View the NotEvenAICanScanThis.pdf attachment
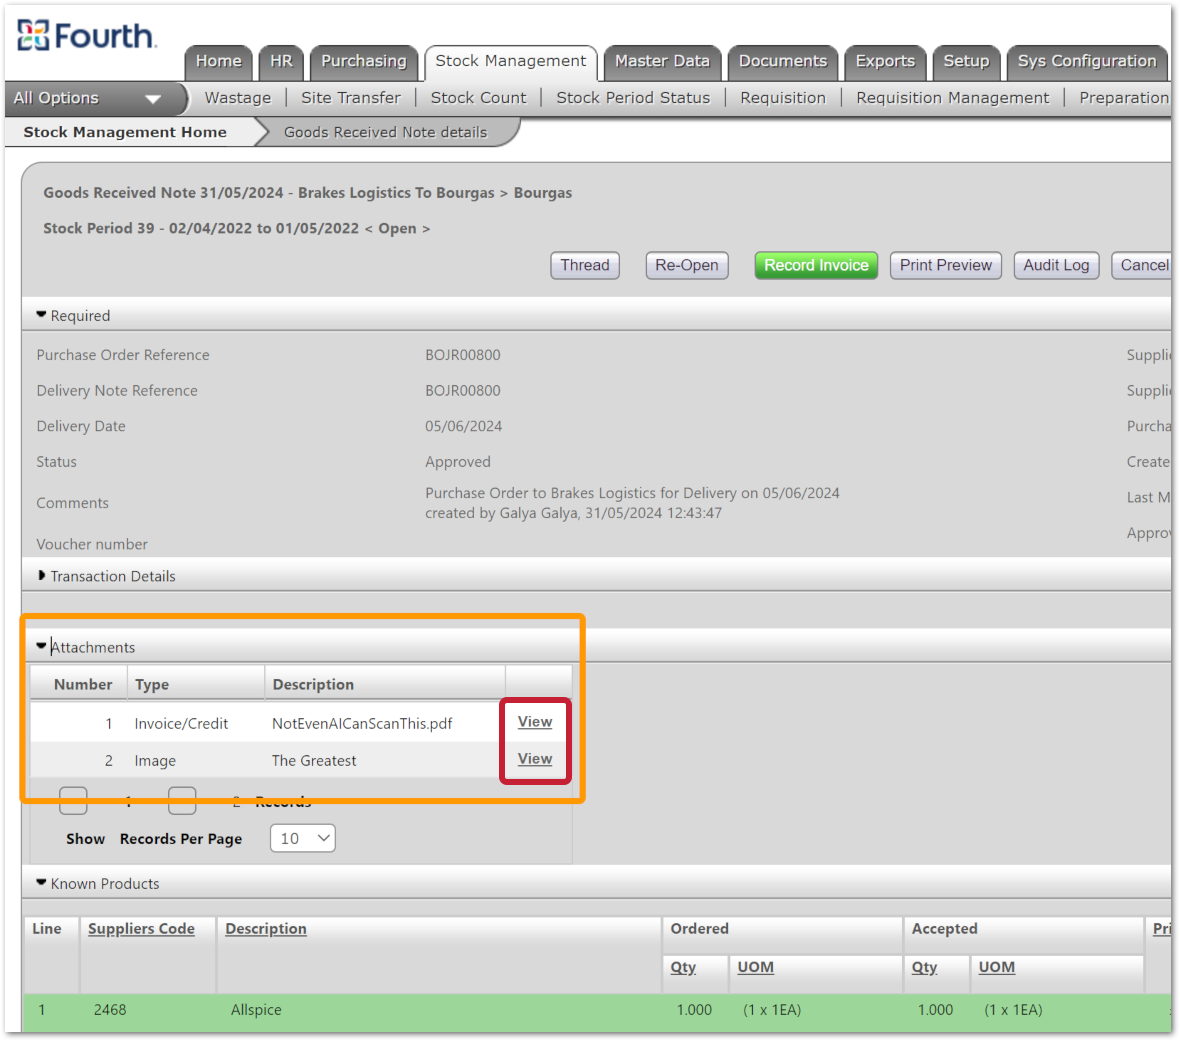This screenshot has height=1041, width=1180. point(535,722)
